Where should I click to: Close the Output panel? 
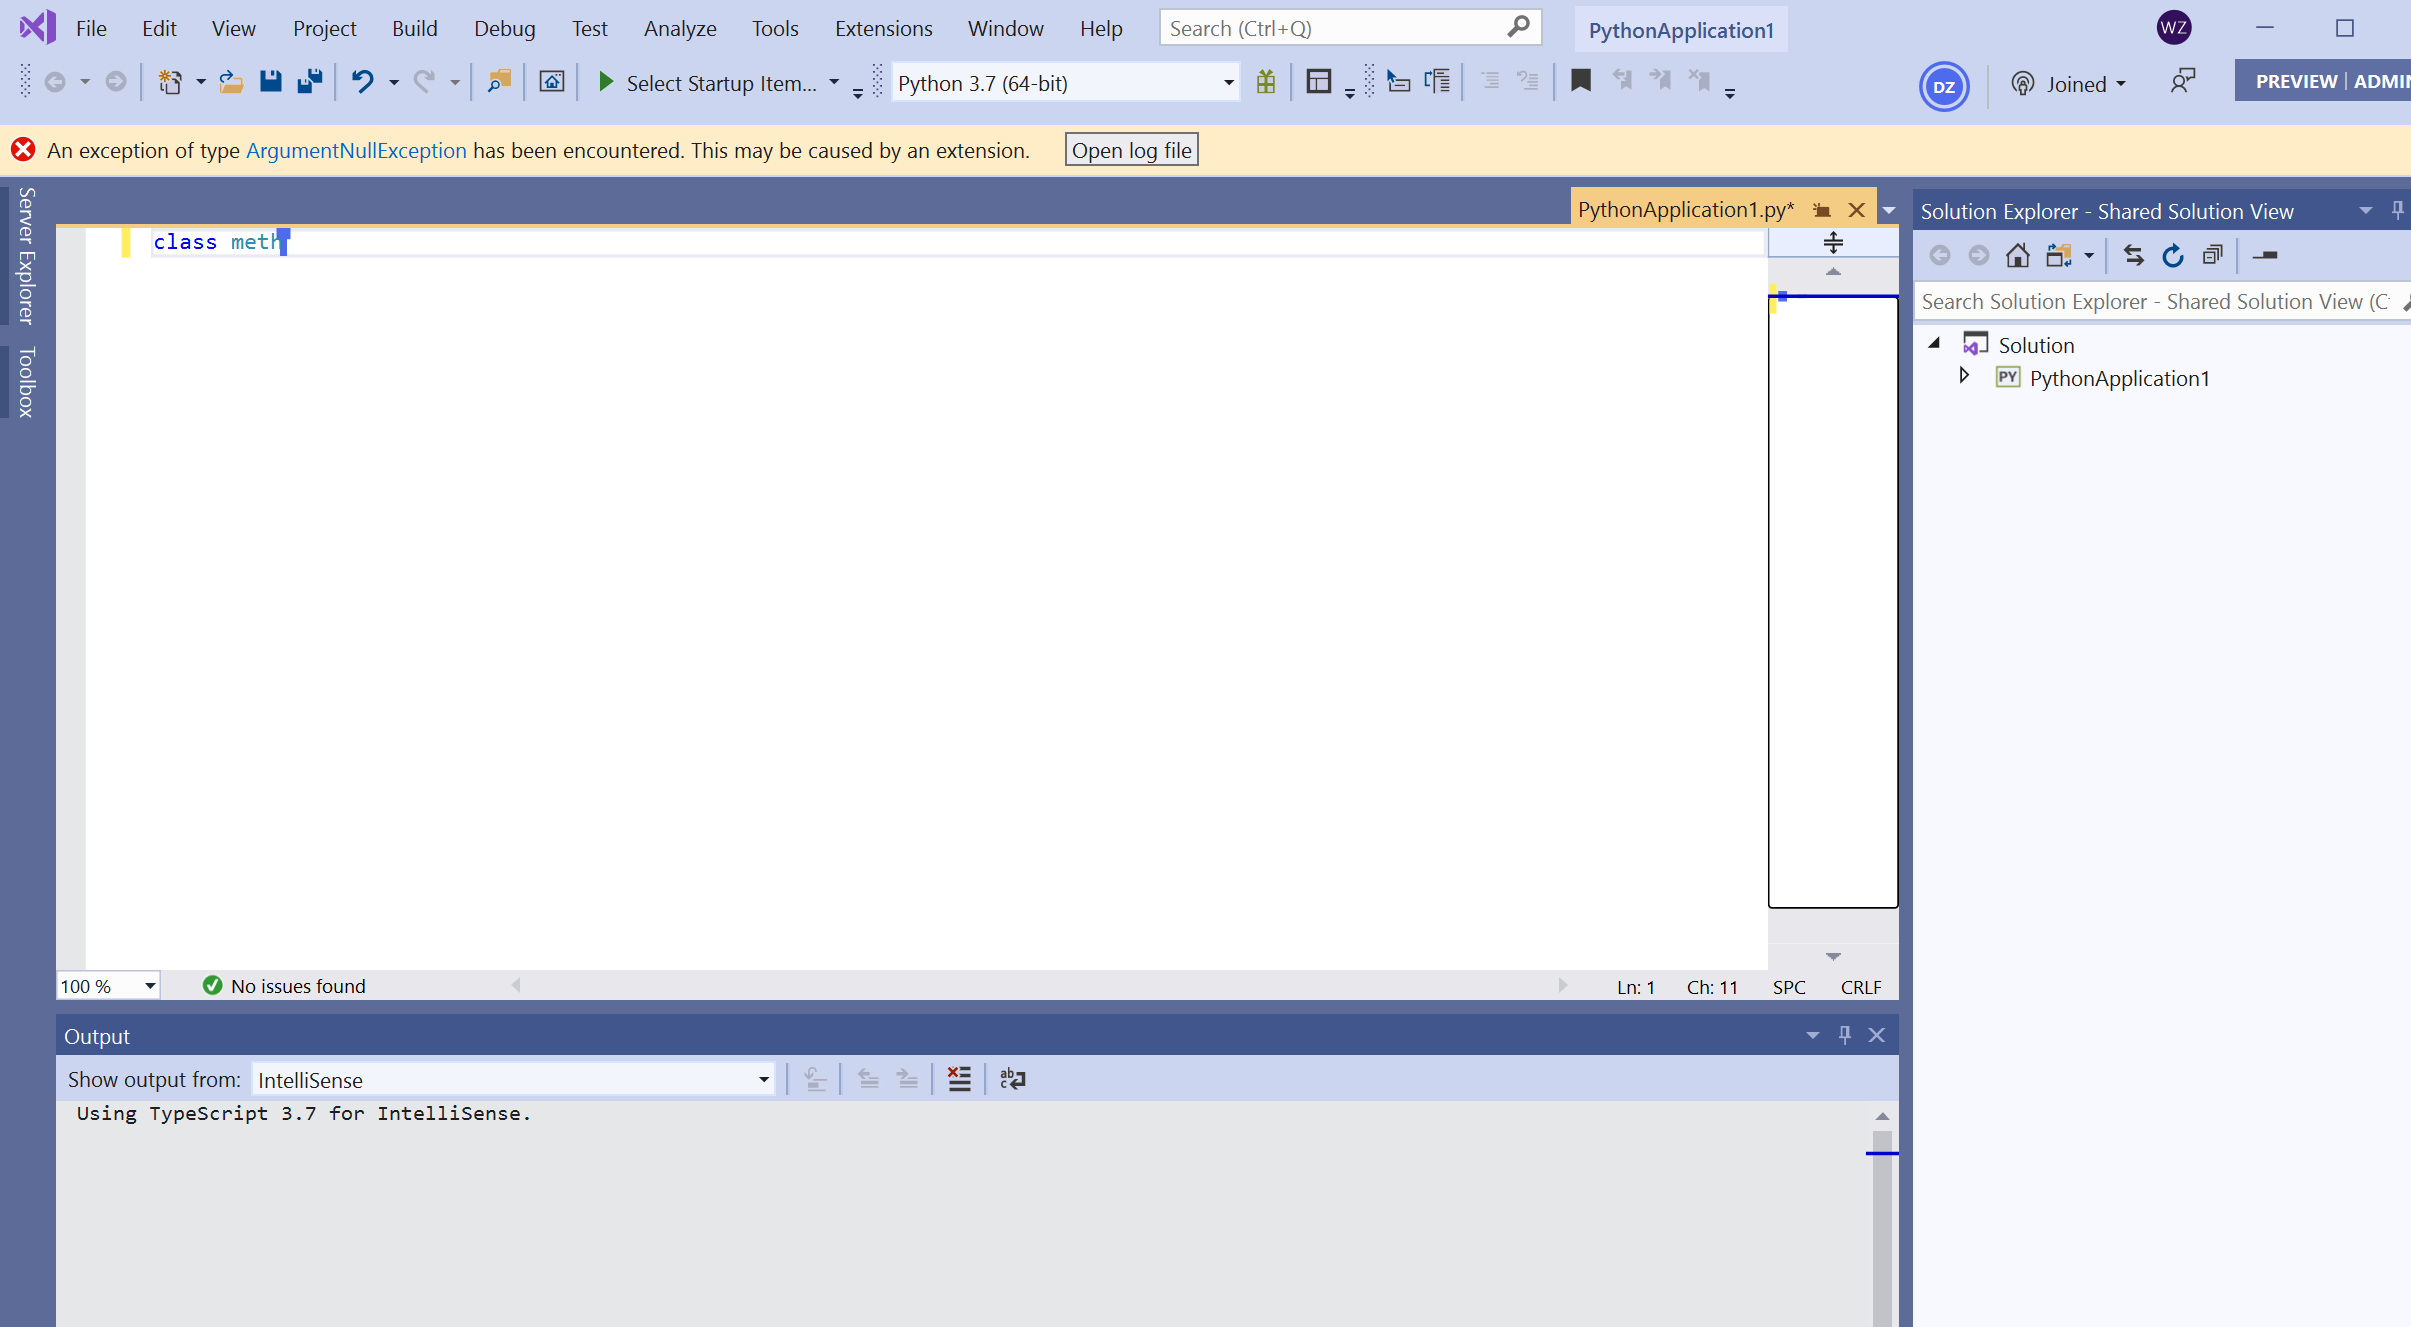point(1877,1035)
